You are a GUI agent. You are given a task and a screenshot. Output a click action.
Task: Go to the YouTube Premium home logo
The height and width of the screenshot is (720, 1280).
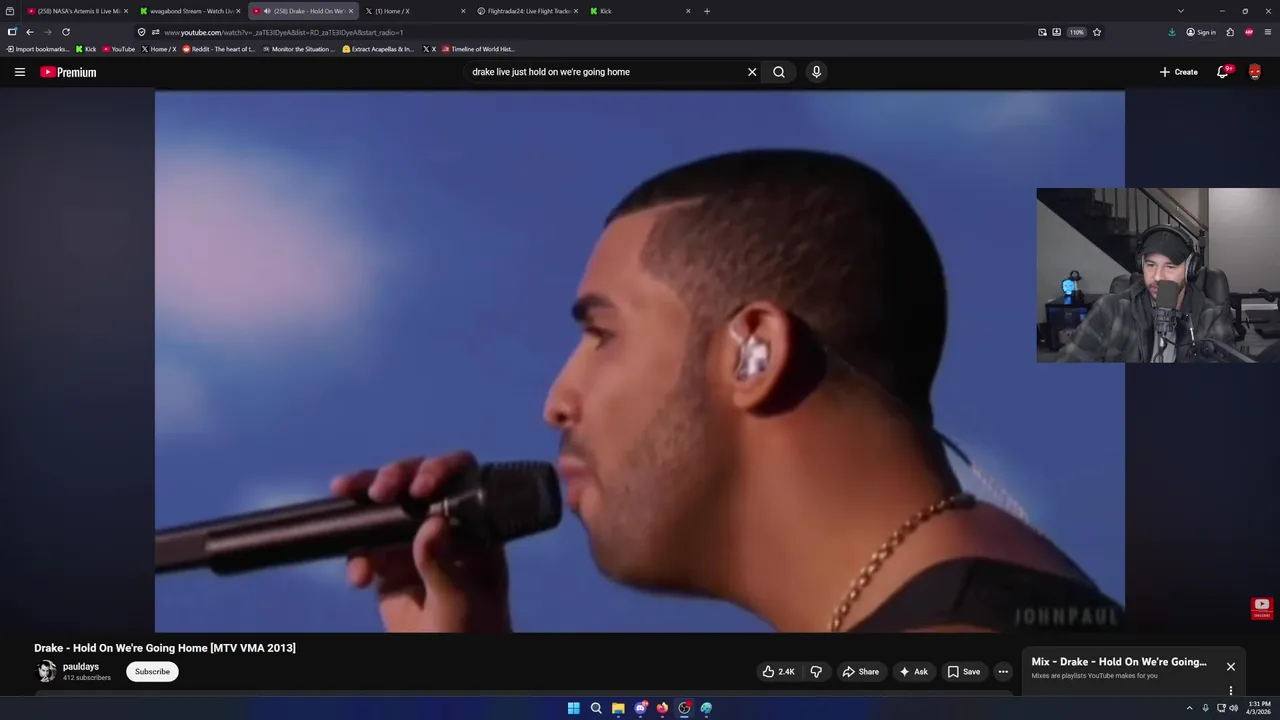[x=68, y=72]
